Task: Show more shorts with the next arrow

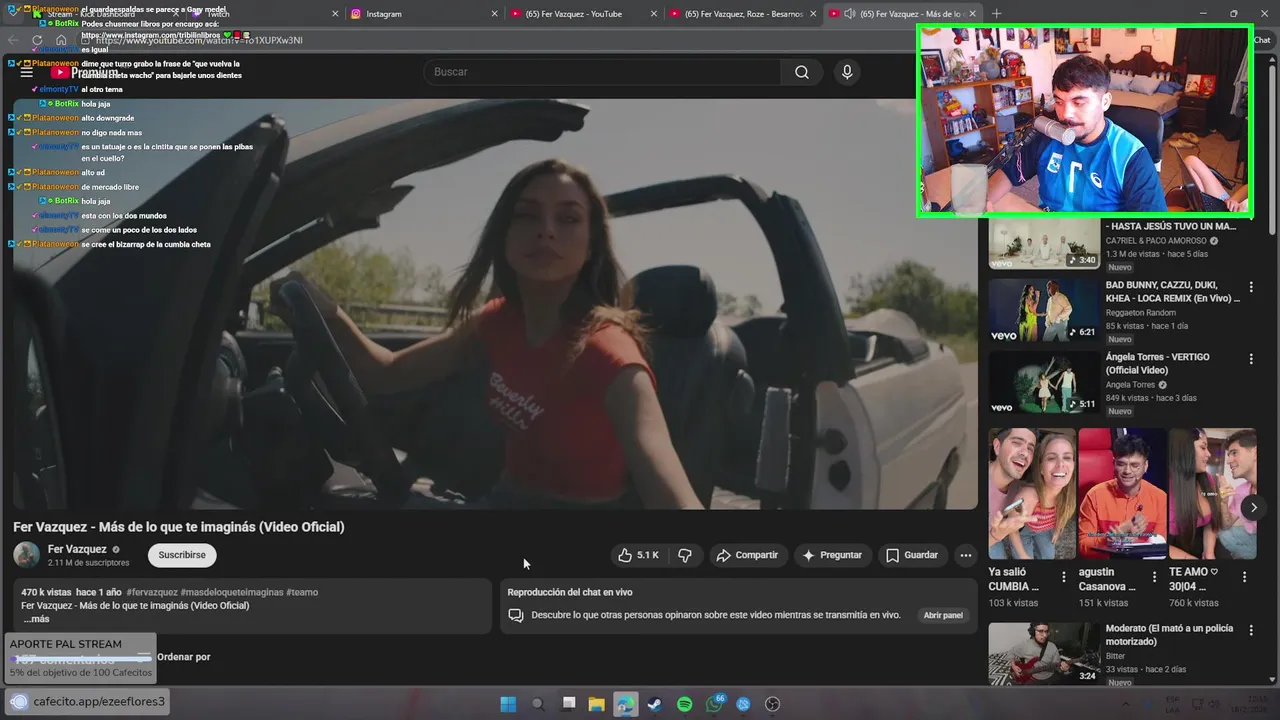Action: tap(1254, 508)
